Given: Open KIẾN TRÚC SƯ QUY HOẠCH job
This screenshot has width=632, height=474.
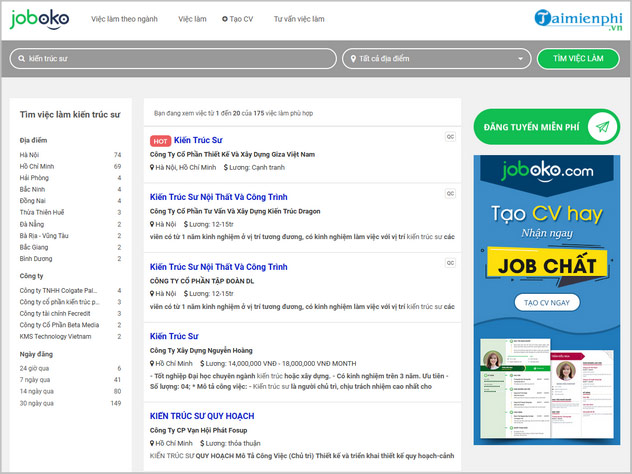Looking at the screenshot, I should pyautogui.click(x=202, y=416).
